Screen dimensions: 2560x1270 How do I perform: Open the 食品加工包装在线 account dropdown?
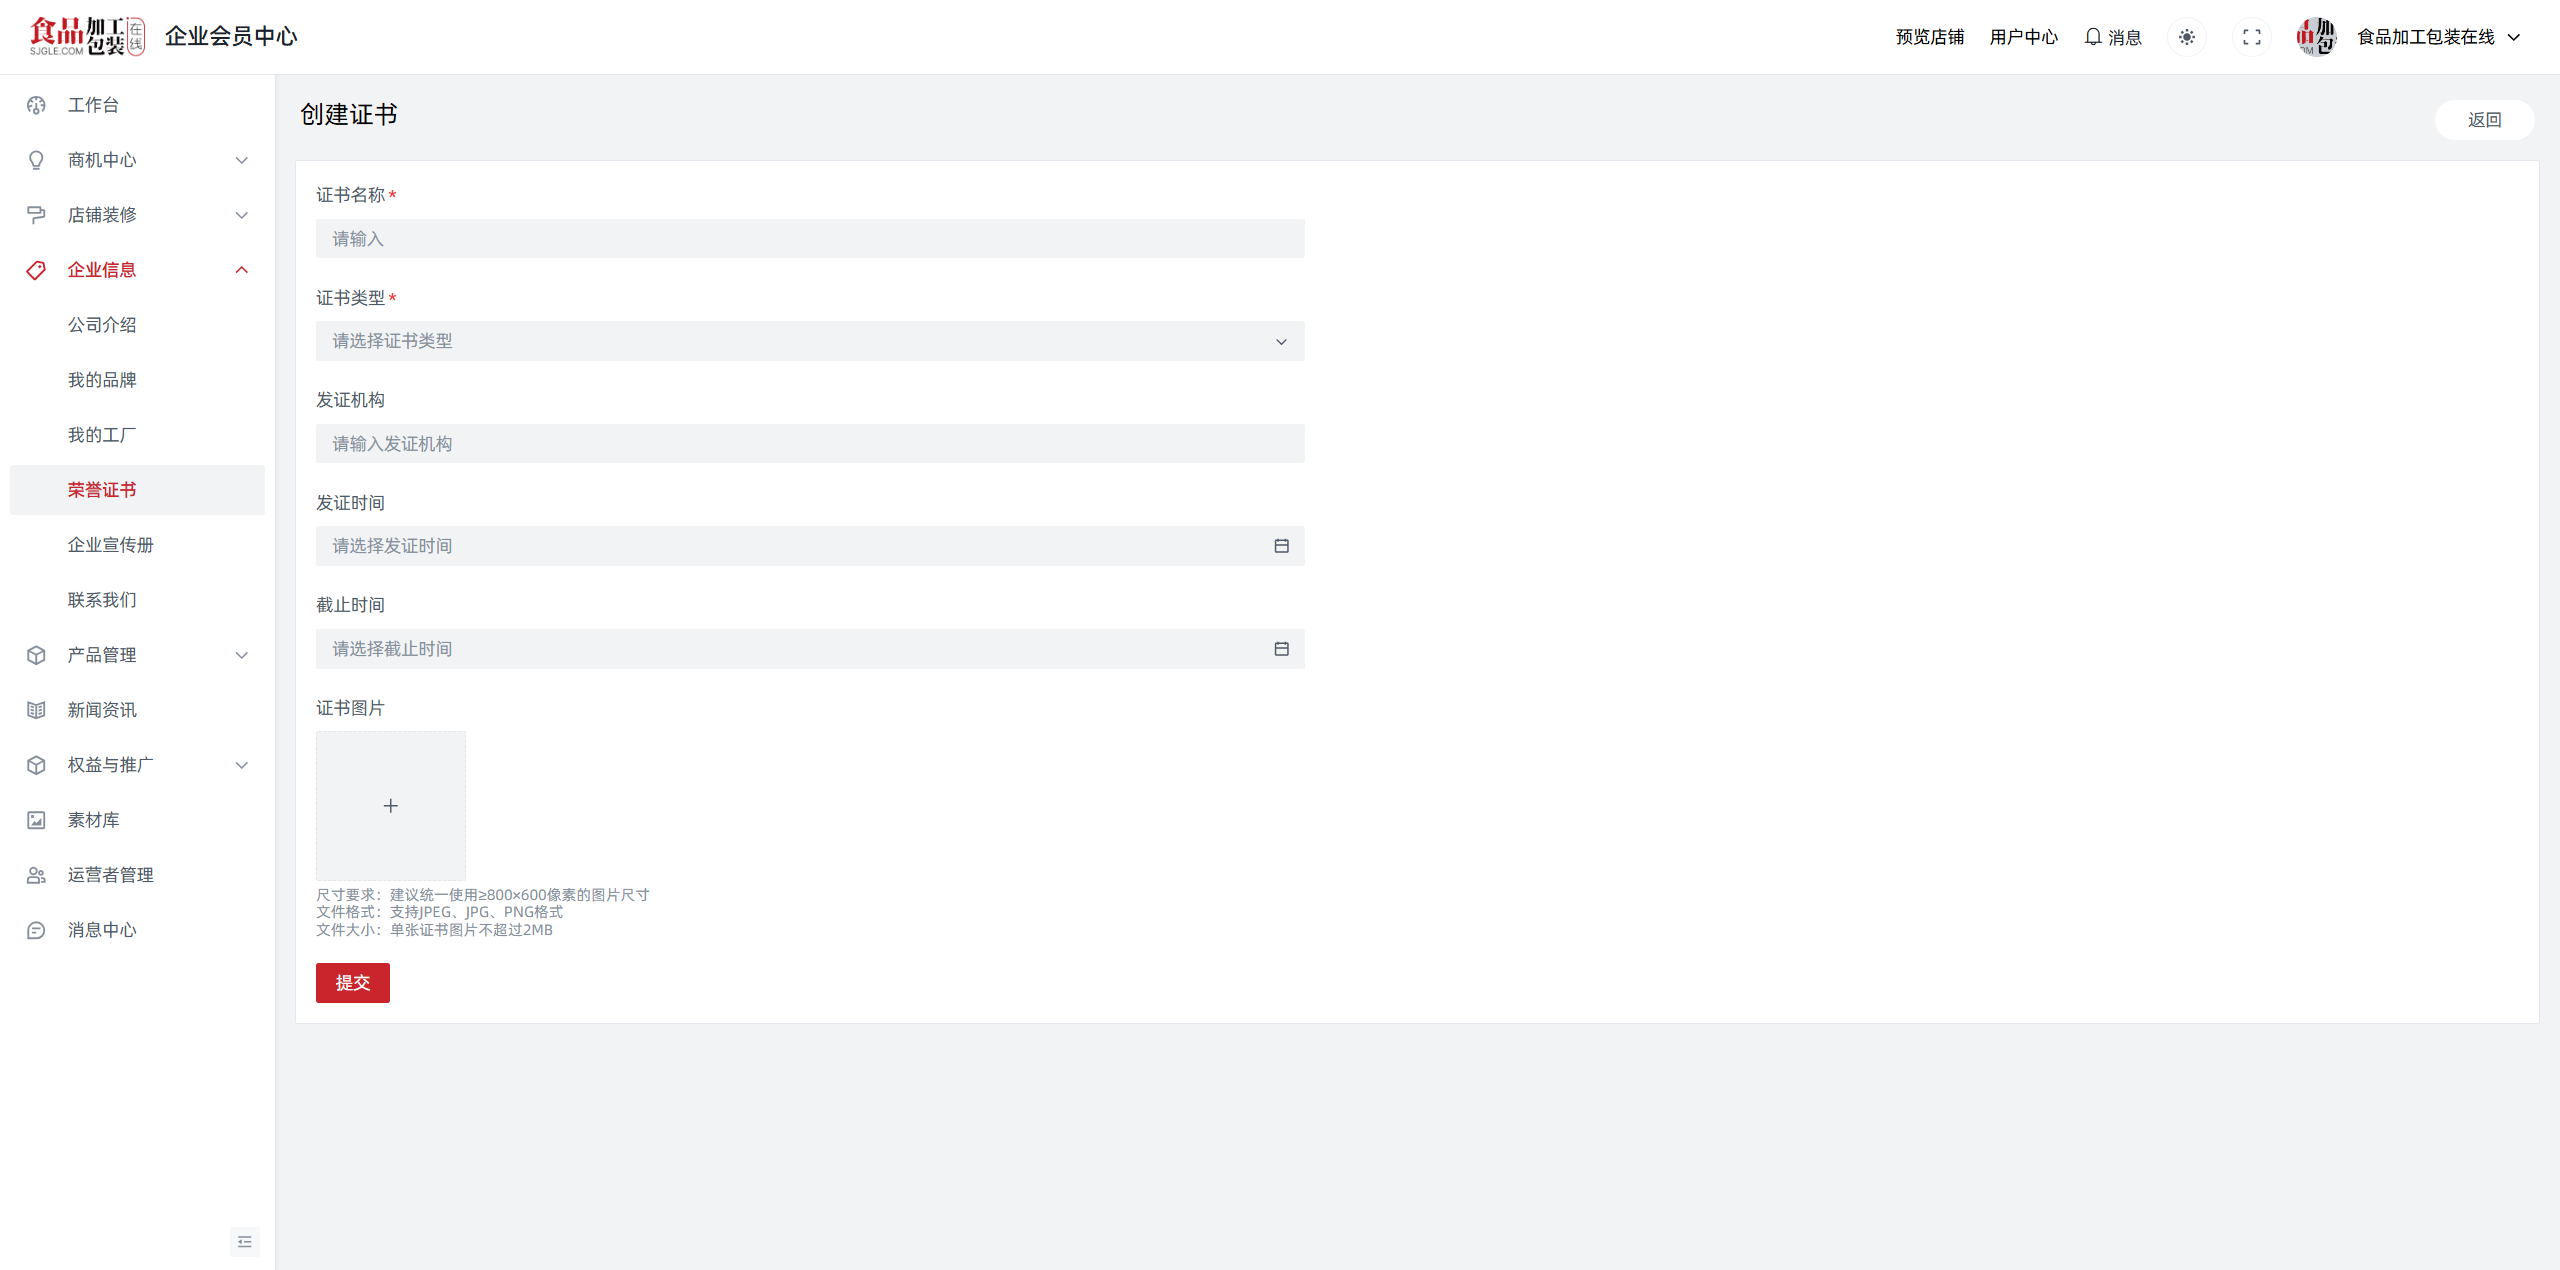pyautogui.click(x=2438, y=37)
